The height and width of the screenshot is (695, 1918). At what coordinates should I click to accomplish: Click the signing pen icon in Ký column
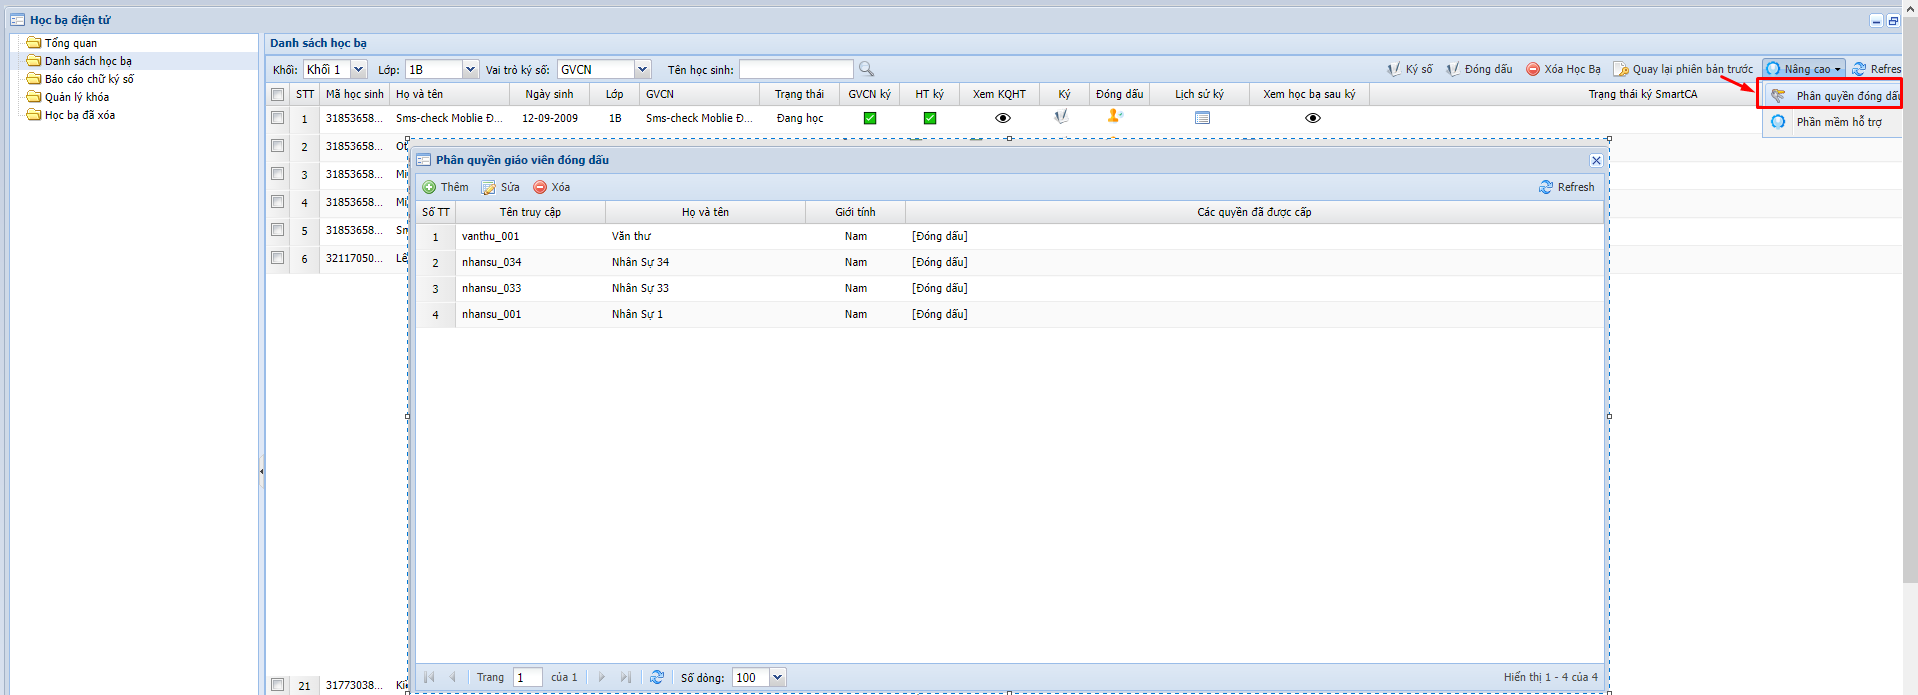[1061, 117]
